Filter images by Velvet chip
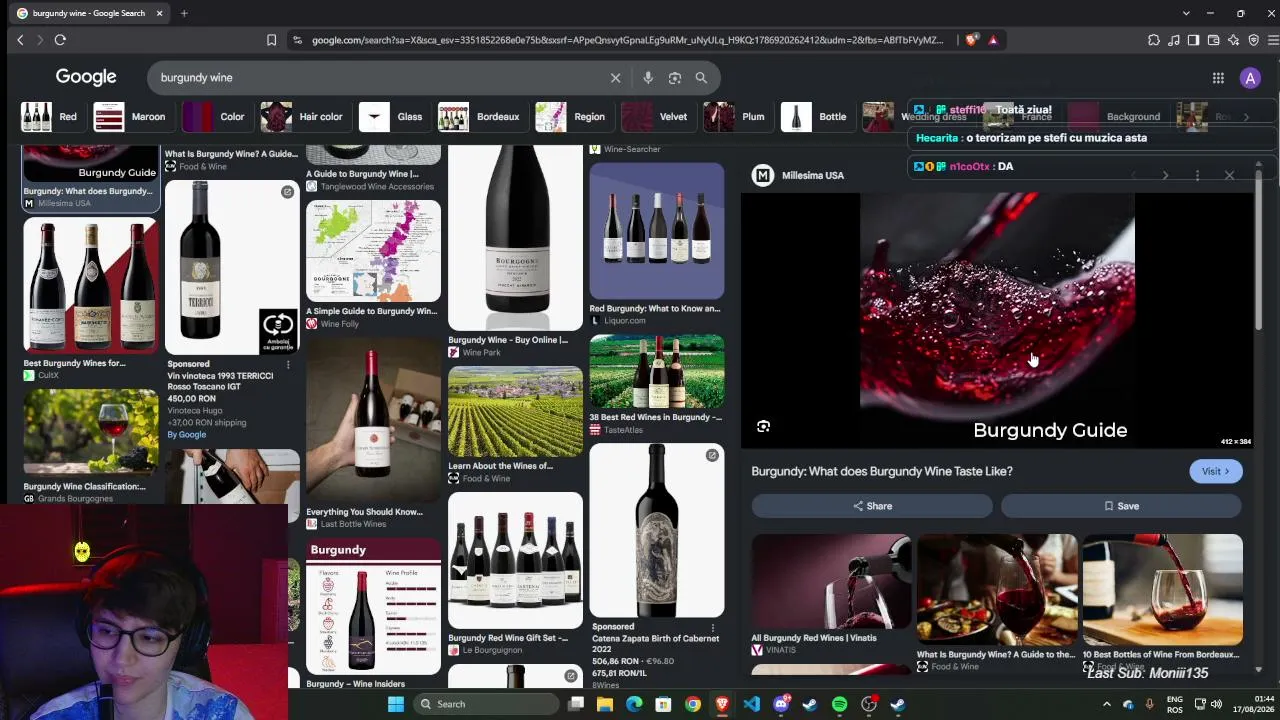This screenshot has height=720, width=1280. 656,117
